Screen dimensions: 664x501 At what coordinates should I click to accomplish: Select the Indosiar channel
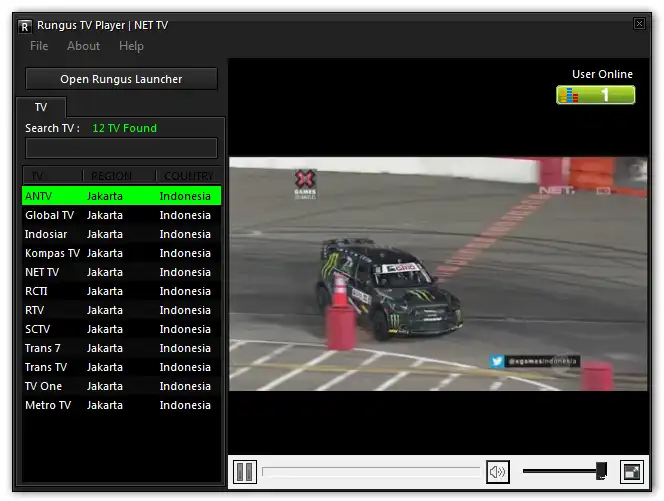pos(122,234)
